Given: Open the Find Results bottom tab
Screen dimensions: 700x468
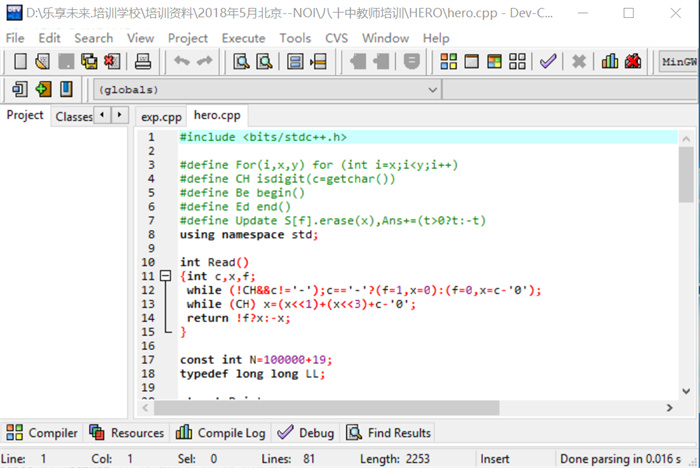Looking at the screenshot, I should point(389,433).
